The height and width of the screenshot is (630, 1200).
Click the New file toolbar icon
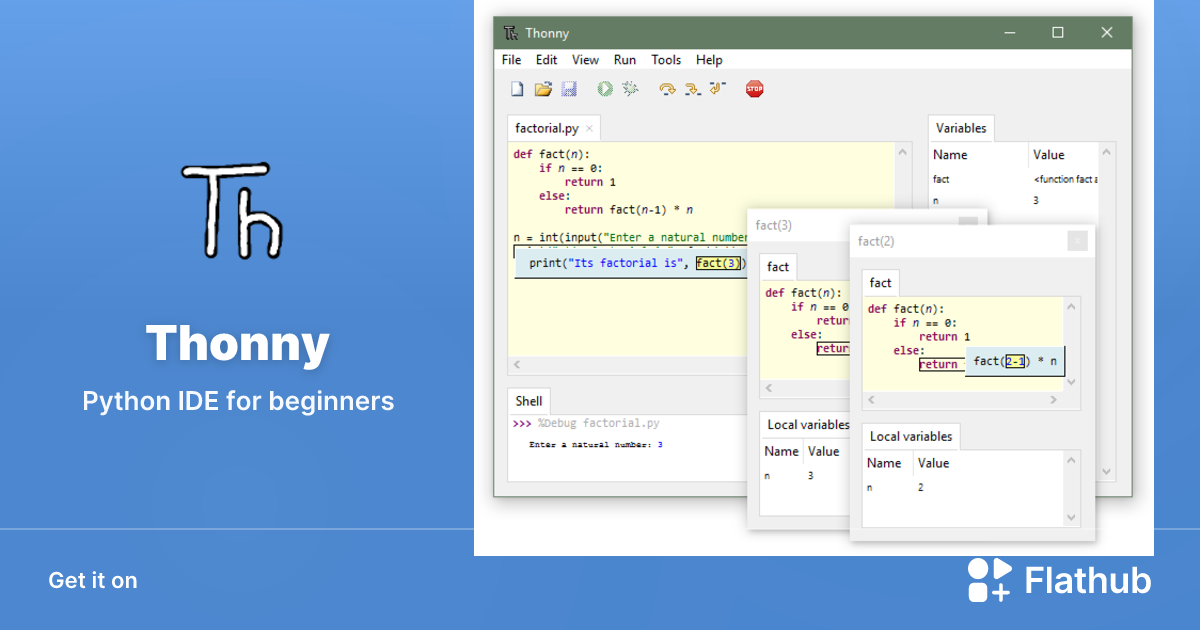pyautogui.click(x=517, y=89)
